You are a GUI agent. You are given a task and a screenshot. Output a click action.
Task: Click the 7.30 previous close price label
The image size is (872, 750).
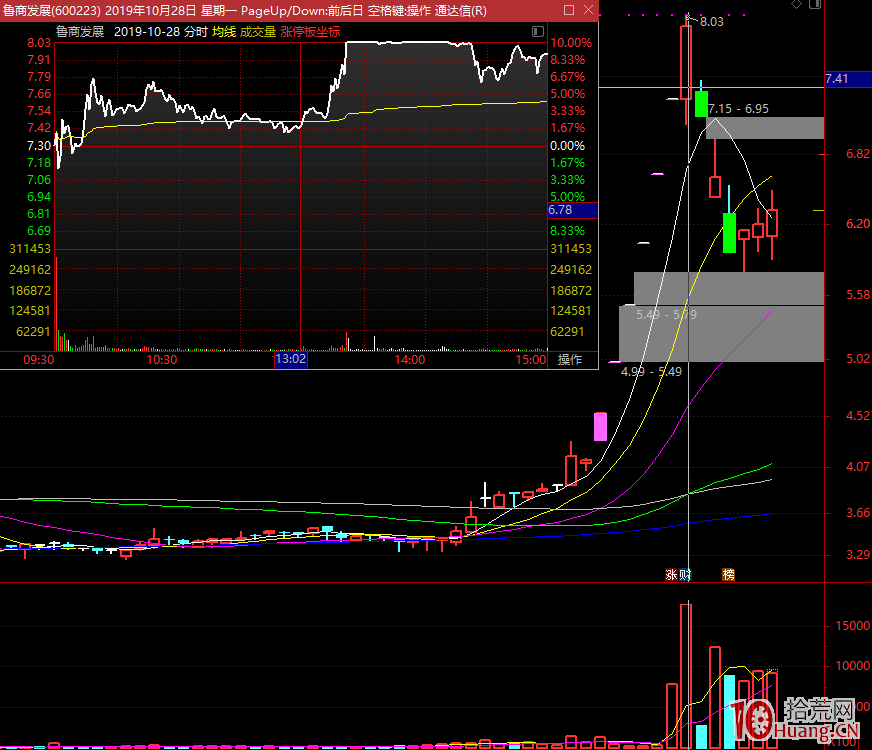point(39,146)
